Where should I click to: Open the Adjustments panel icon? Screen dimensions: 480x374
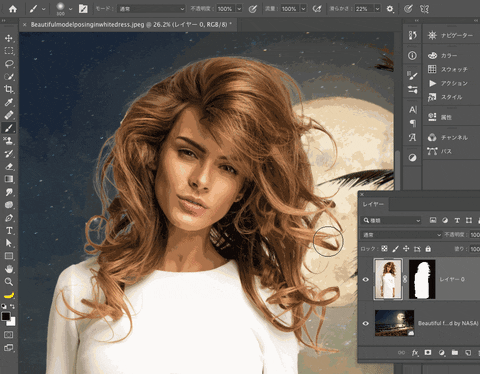coord(413,157)
